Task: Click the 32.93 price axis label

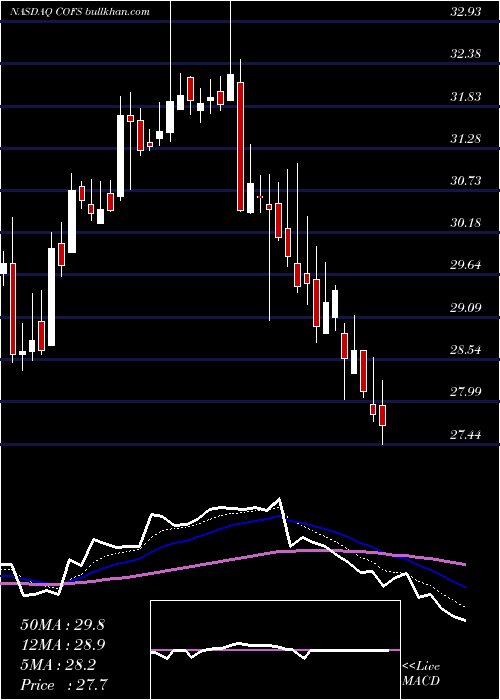Action: [466, 12]
